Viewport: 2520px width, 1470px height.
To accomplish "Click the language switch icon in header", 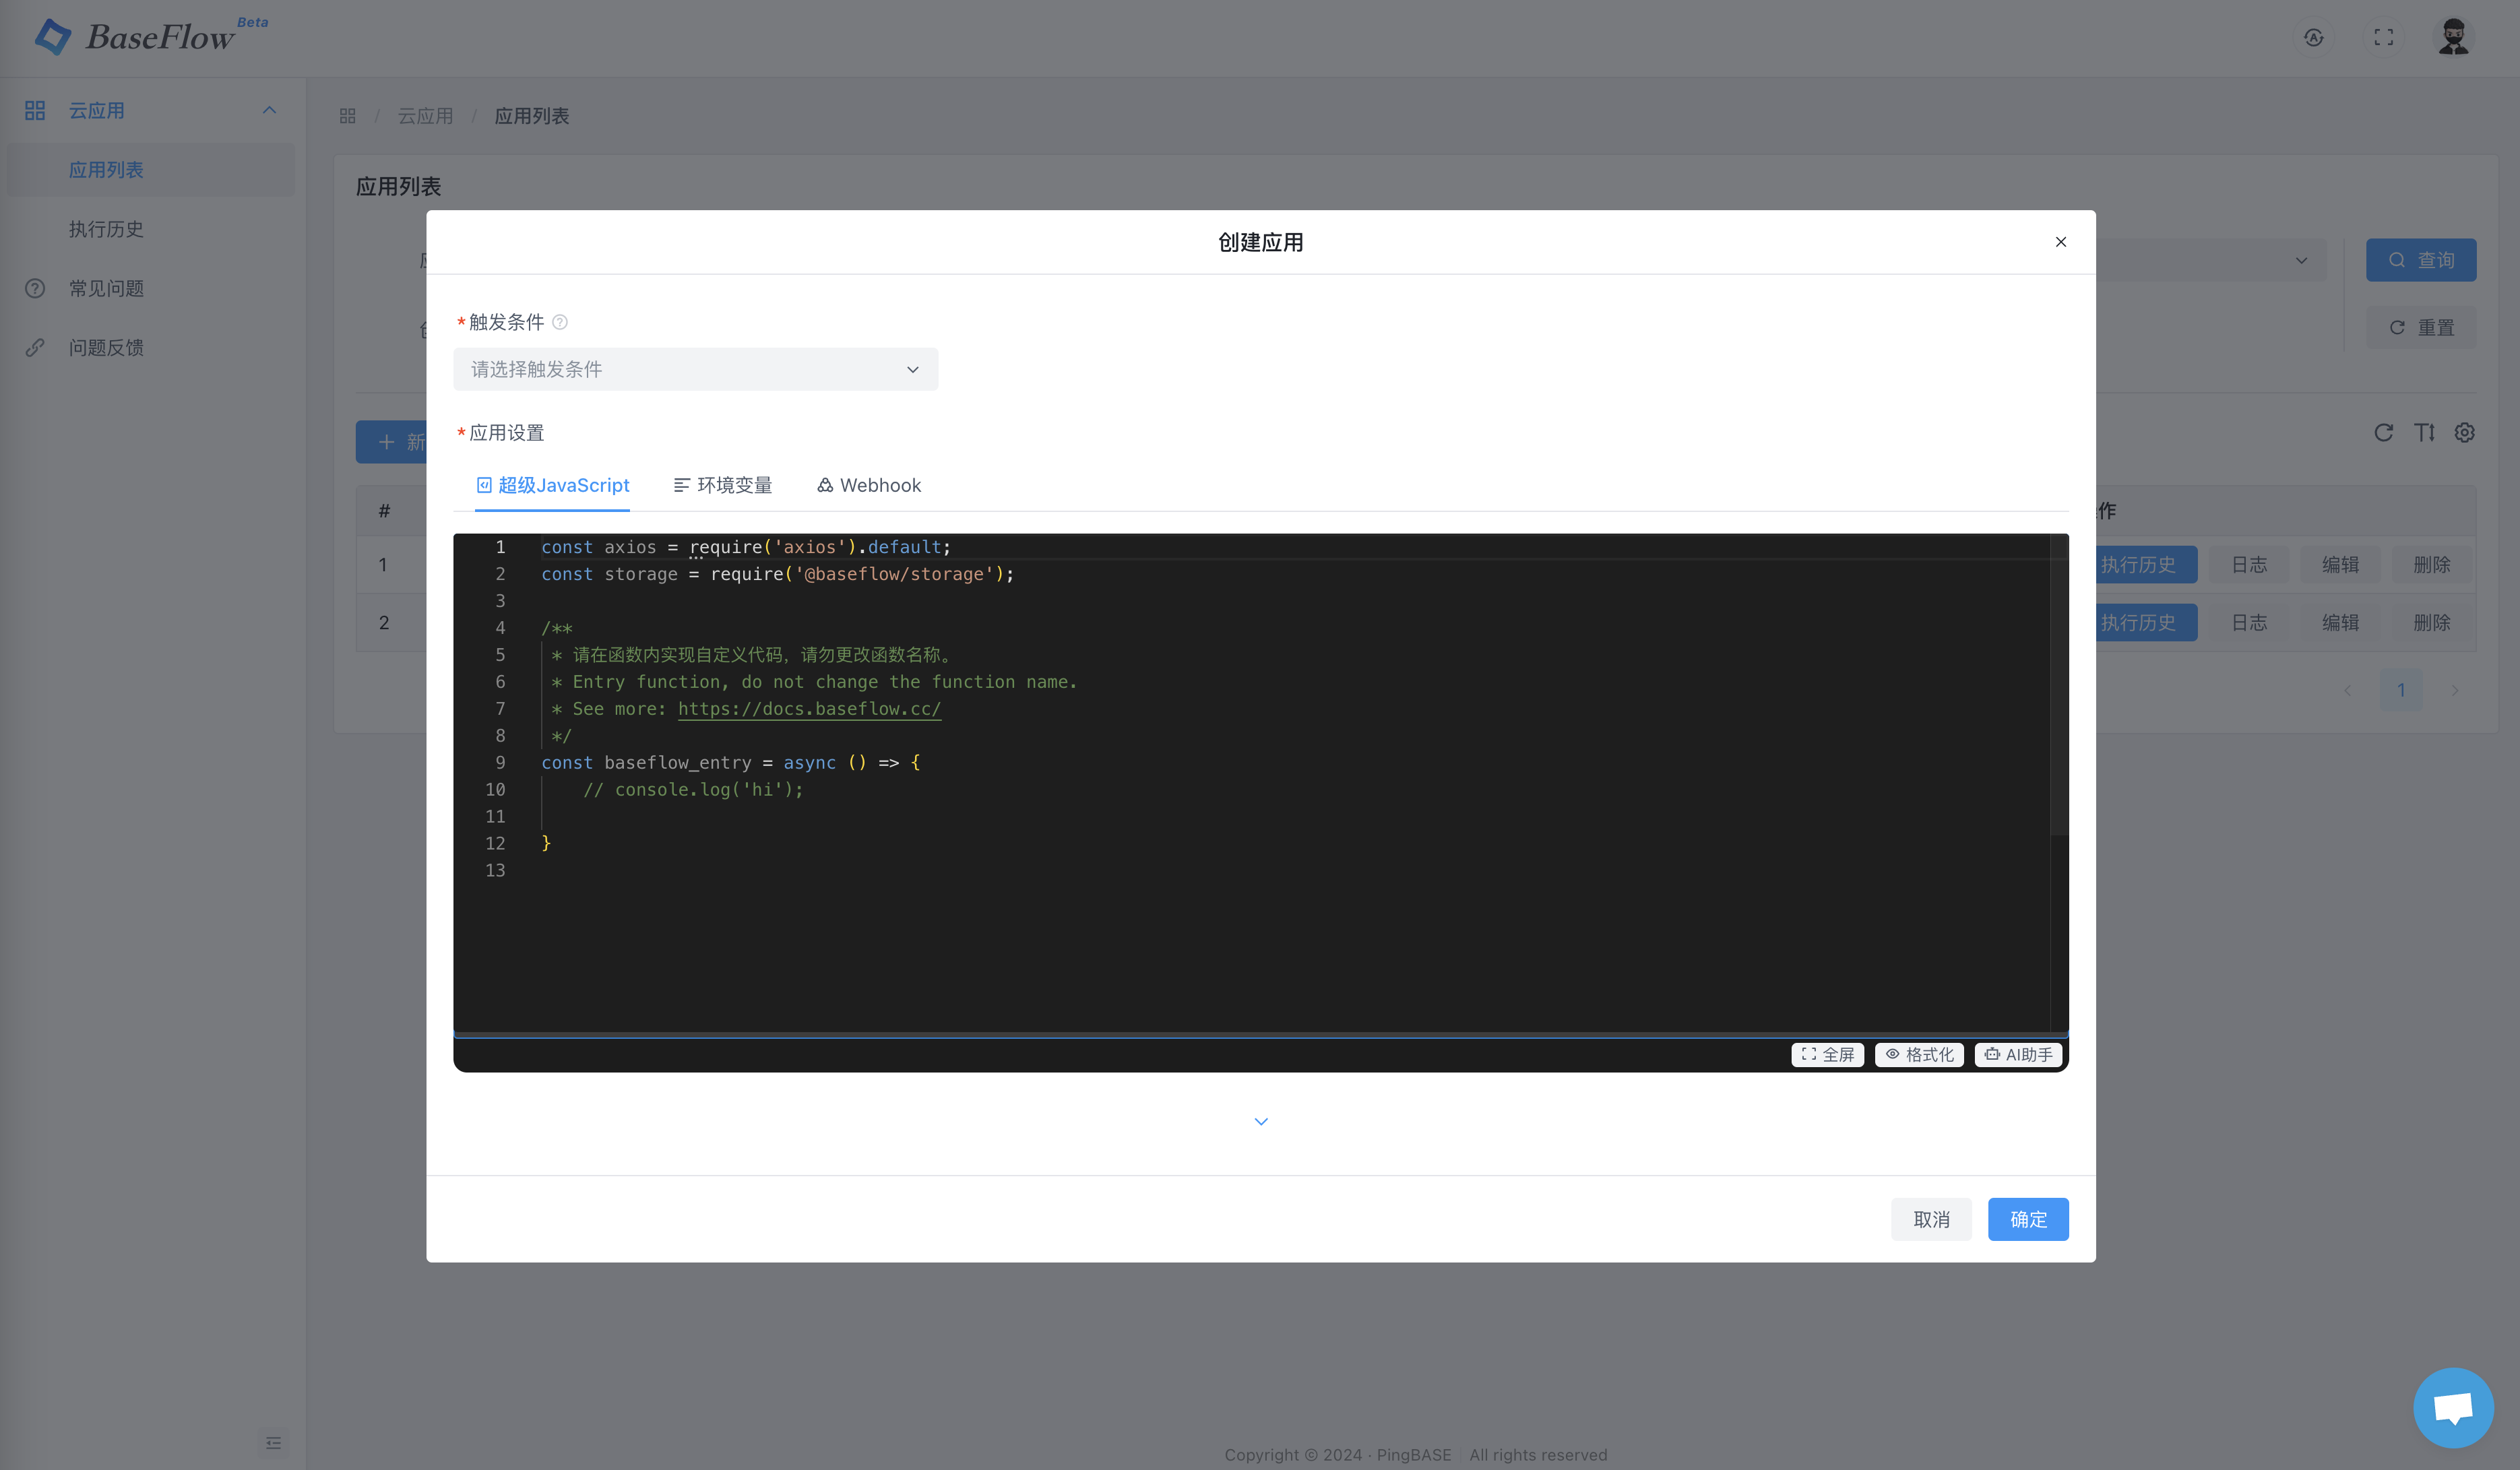I will 2314,38.
